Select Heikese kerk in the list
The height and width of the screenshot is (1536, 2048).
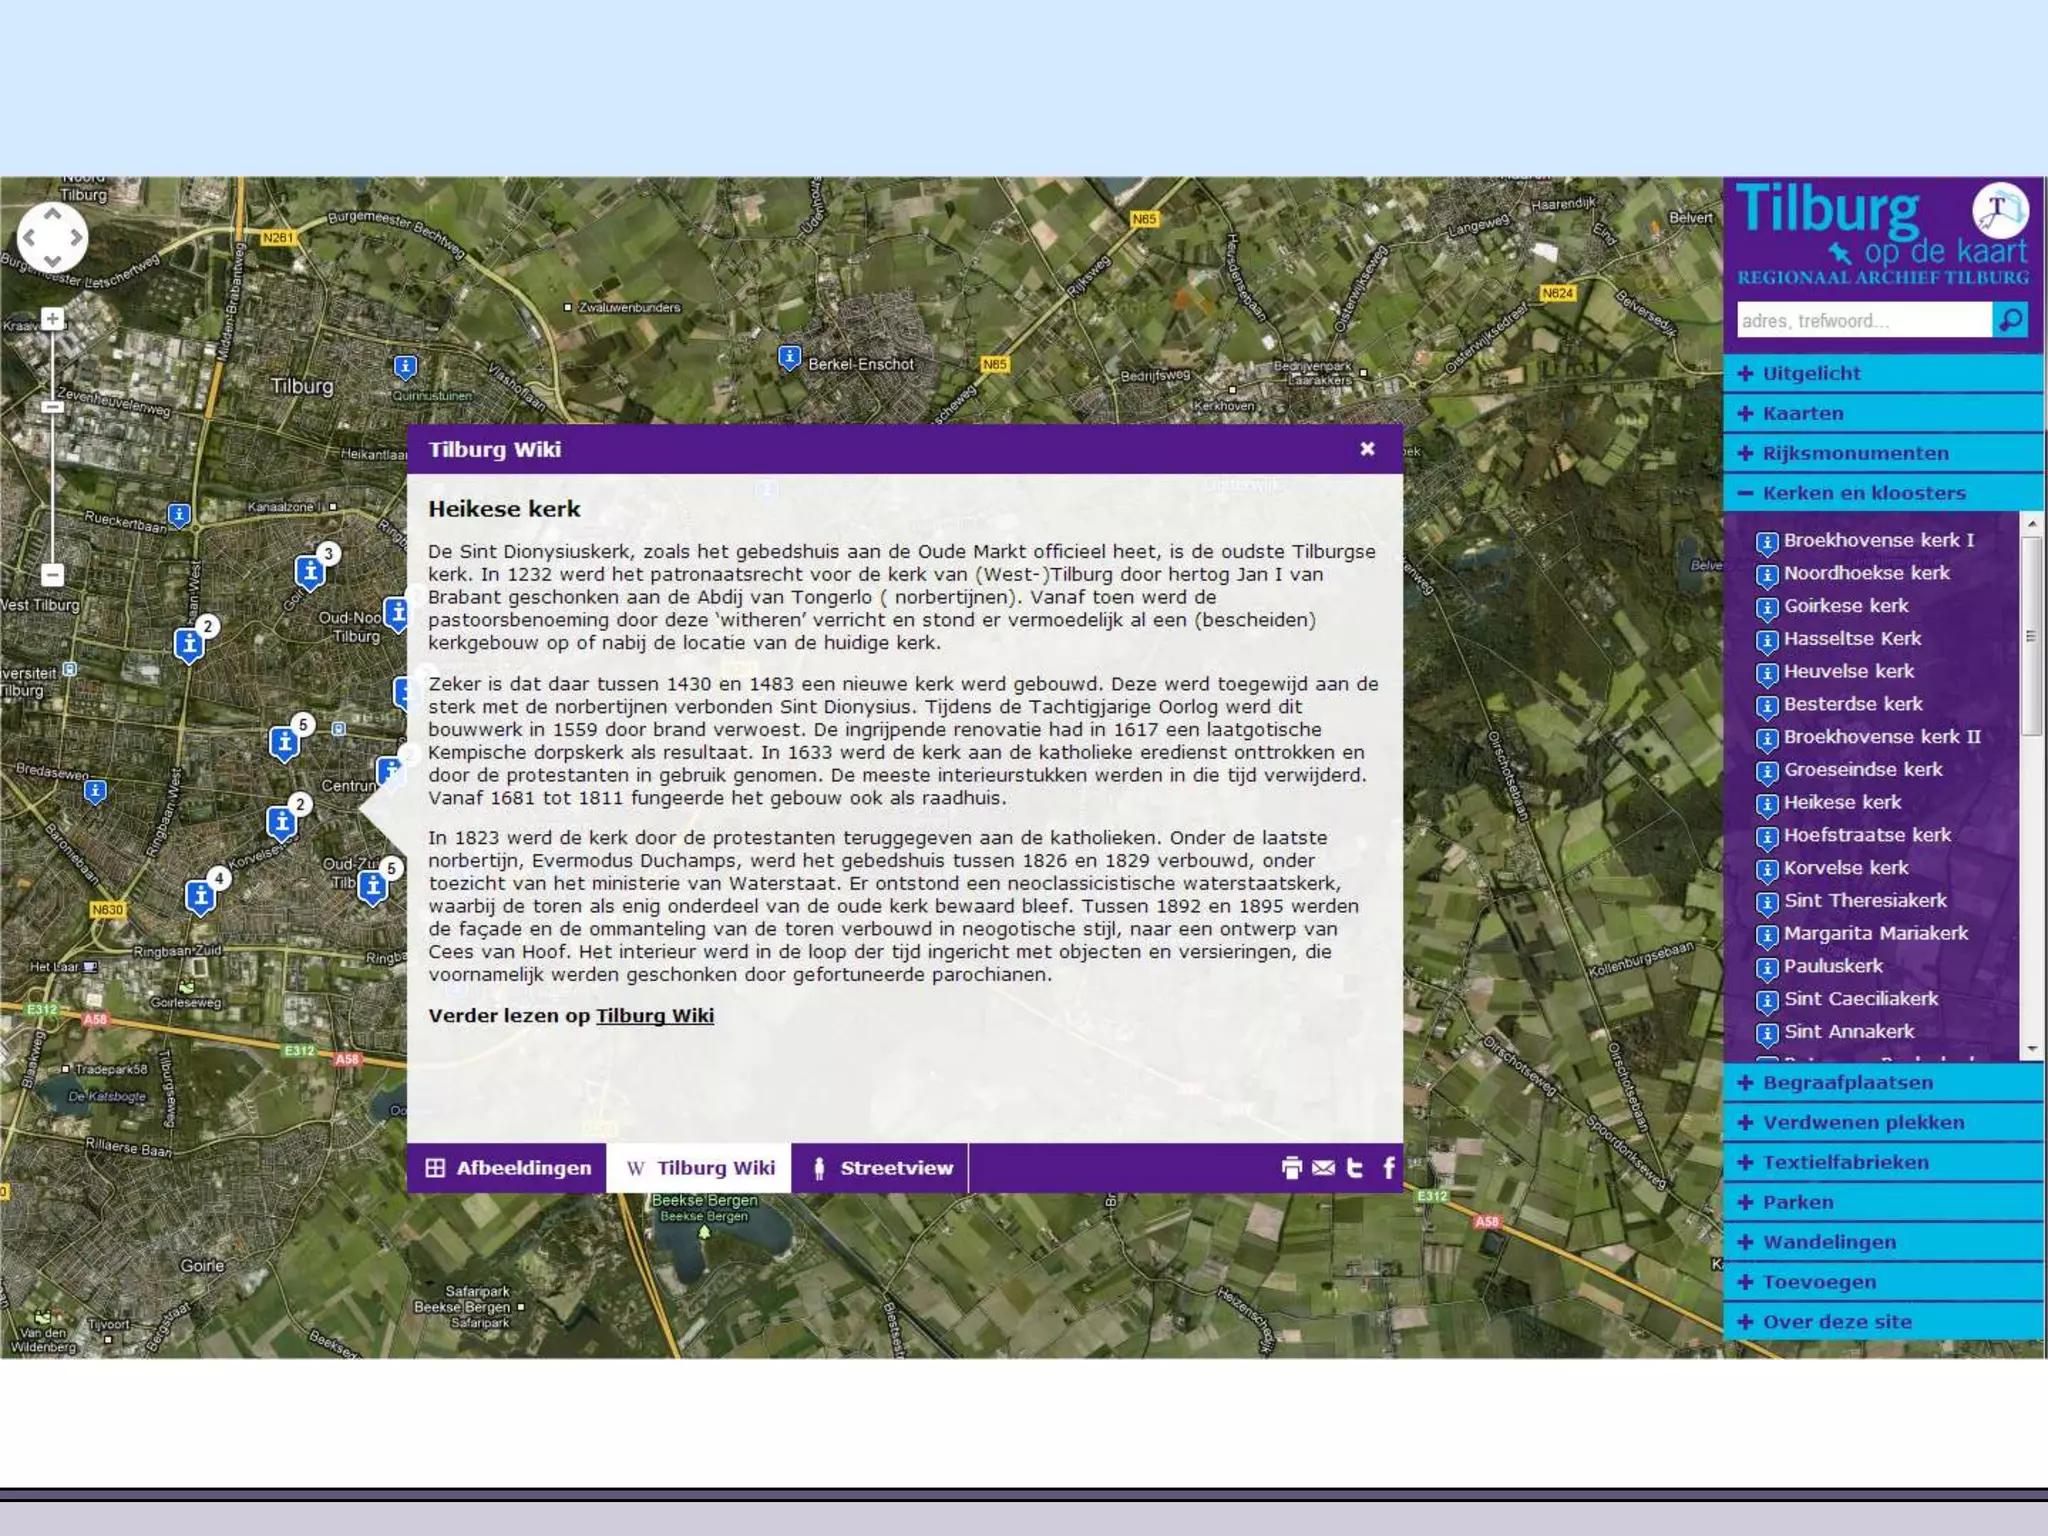pyautogui.click(x=1842, y=802)
